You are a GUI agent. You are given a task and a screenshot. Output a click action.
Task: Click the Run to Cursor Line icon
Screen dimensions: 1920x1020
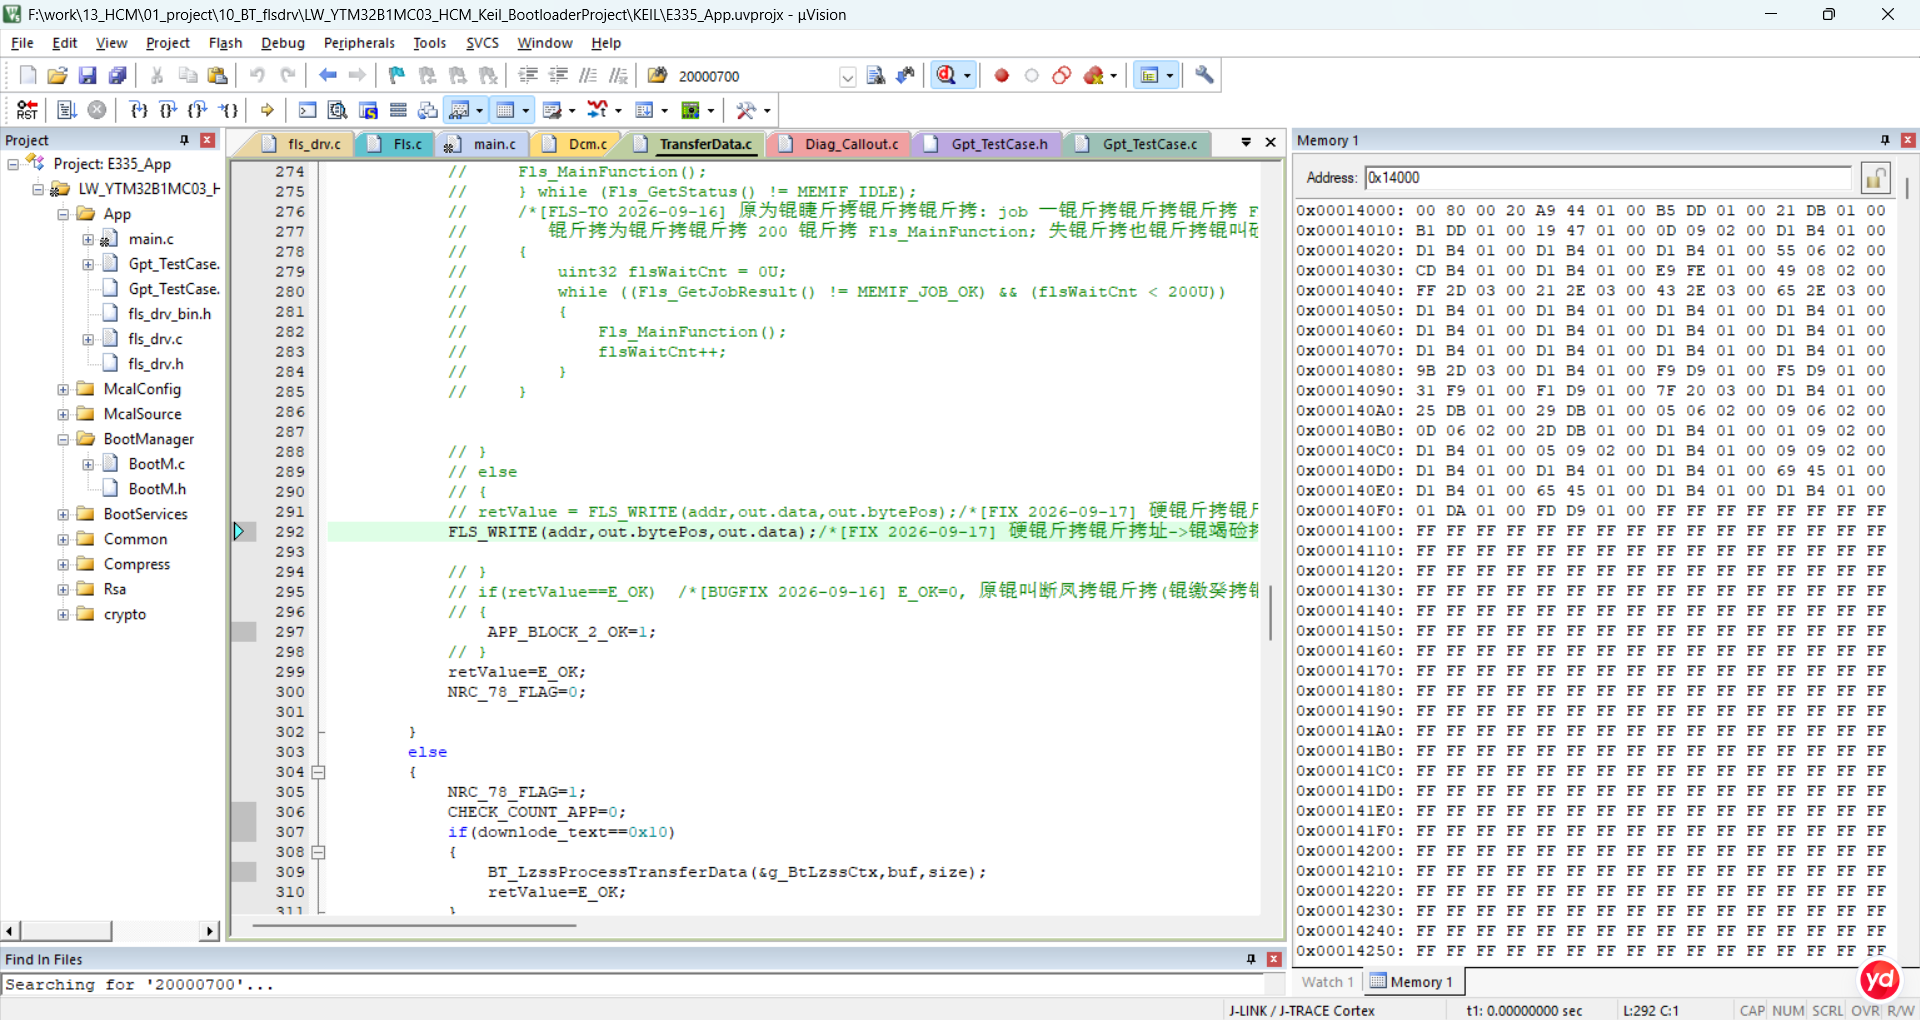click(x=229, y=110)
